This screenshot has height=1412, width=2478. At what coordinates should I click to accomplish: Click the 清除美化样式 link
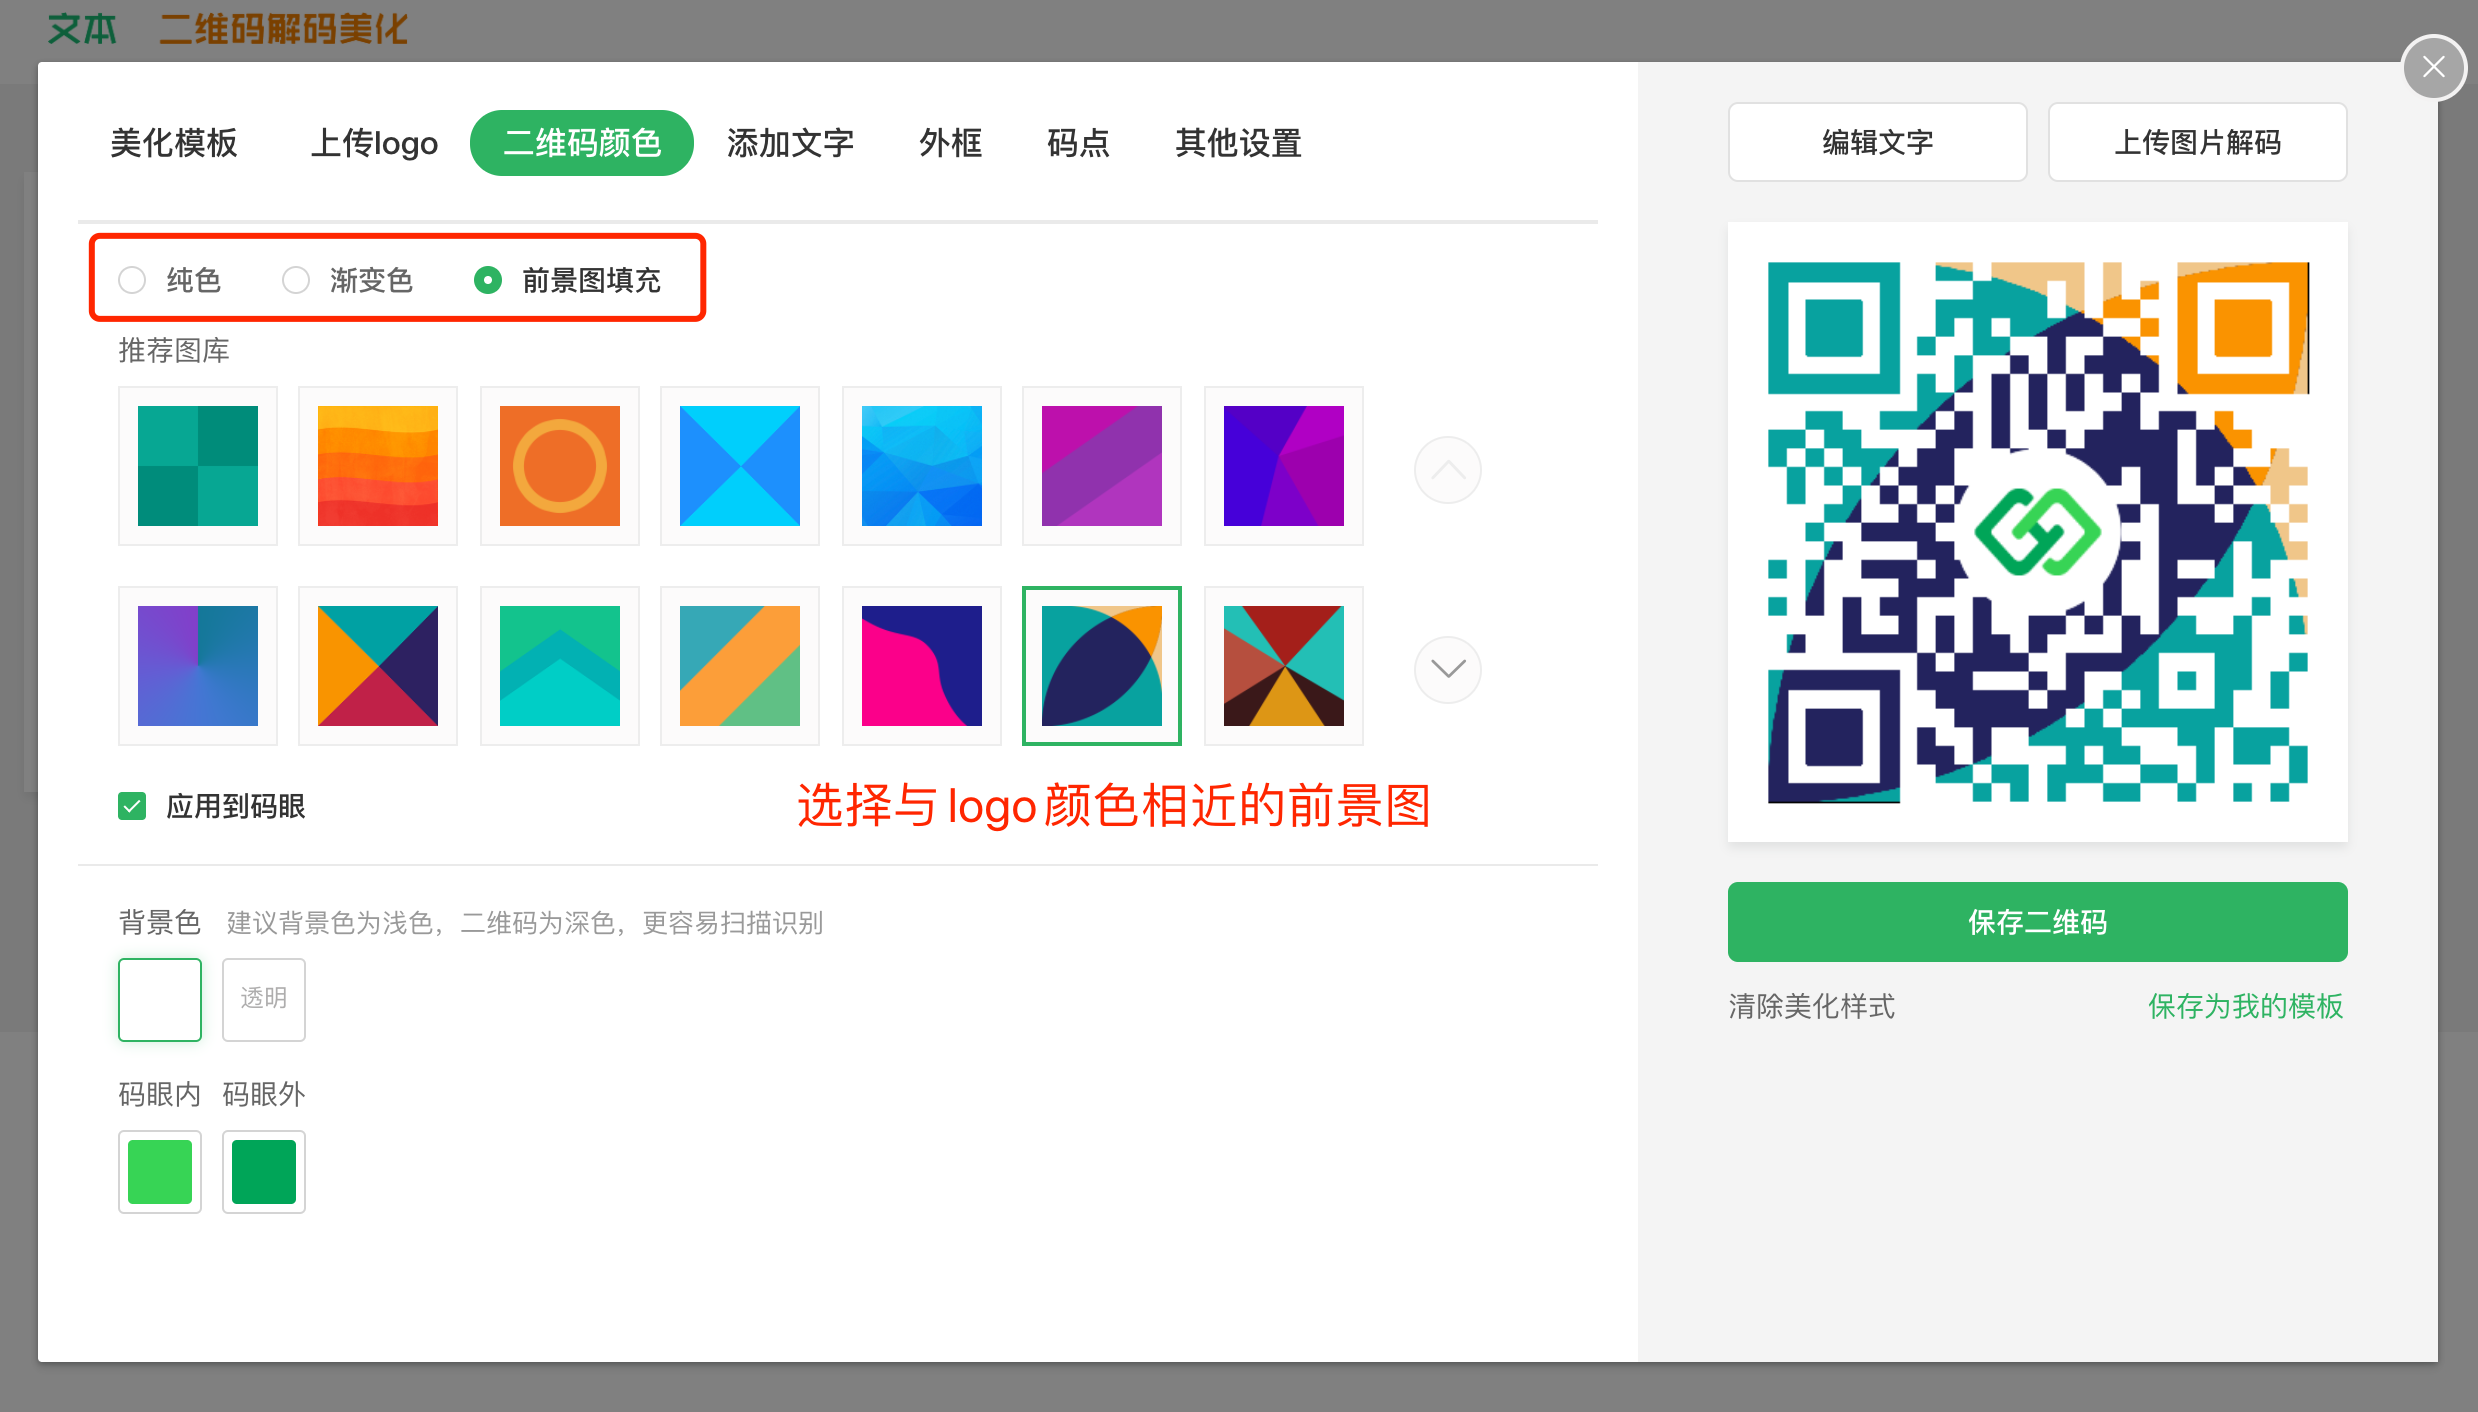1812,1006
